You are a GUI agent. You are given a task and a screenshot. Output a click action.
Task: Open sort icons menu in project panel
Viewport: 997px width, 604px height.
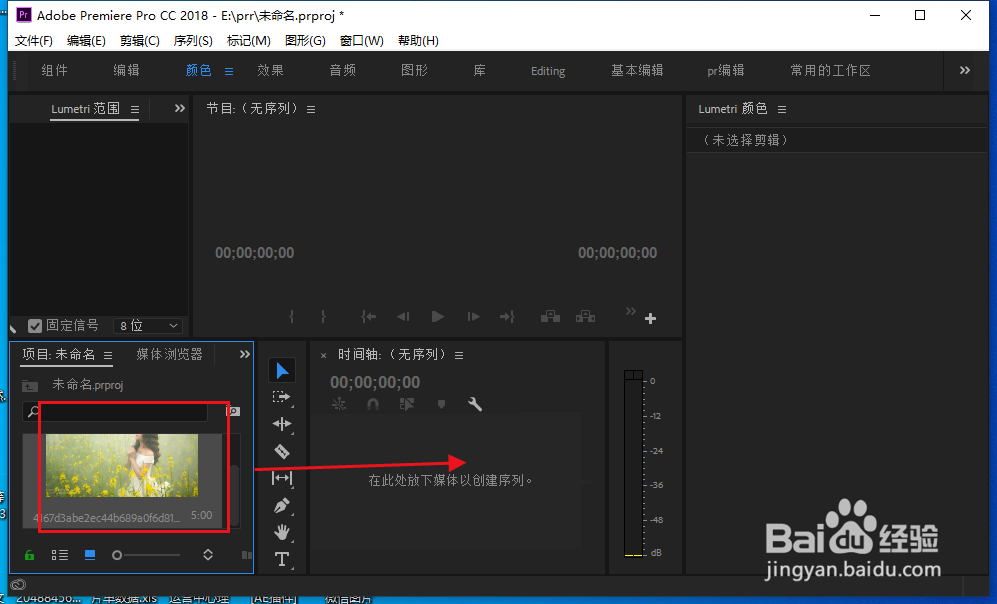click(208, 555)
